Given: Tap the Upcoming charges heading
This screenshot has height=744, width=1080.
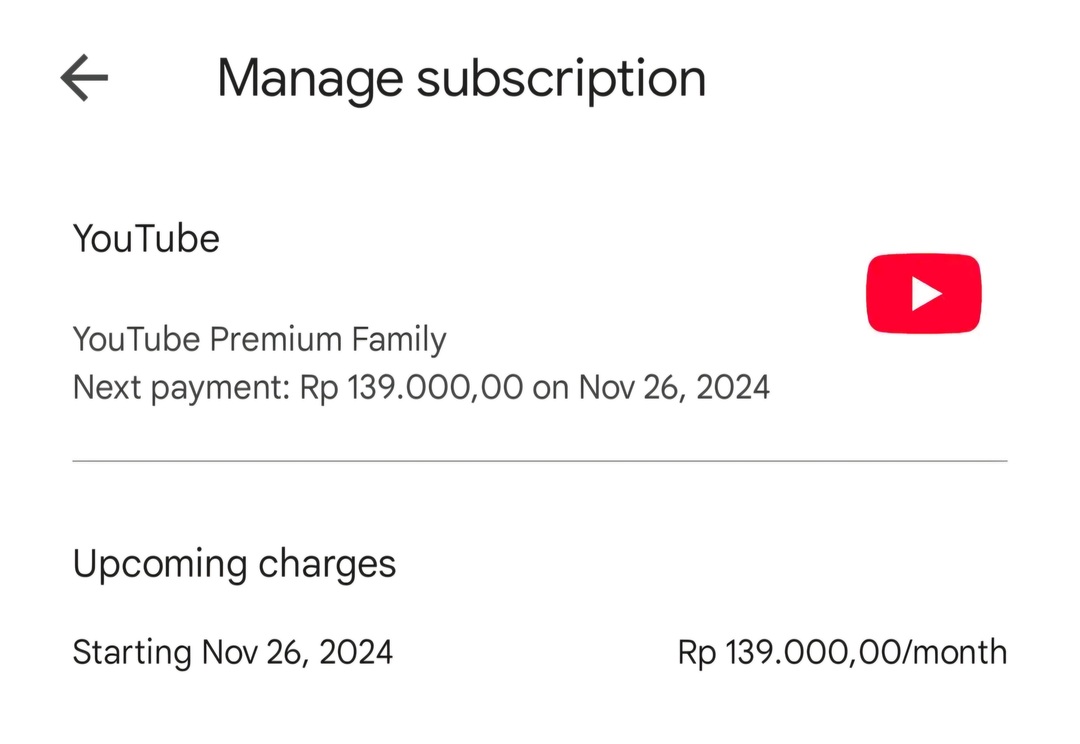Looking at the screenshot, I should tap(234, 564).
